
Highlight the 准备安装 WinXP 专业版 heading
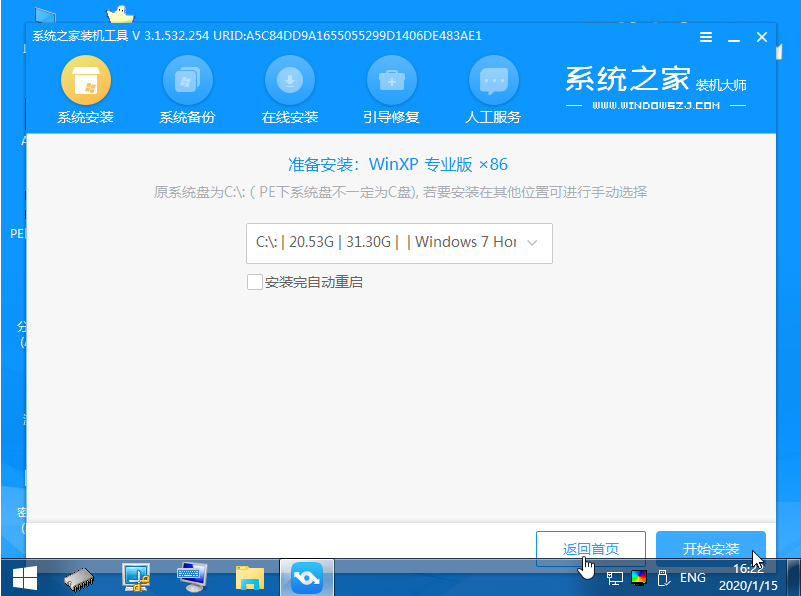click(x=399, y=164)
